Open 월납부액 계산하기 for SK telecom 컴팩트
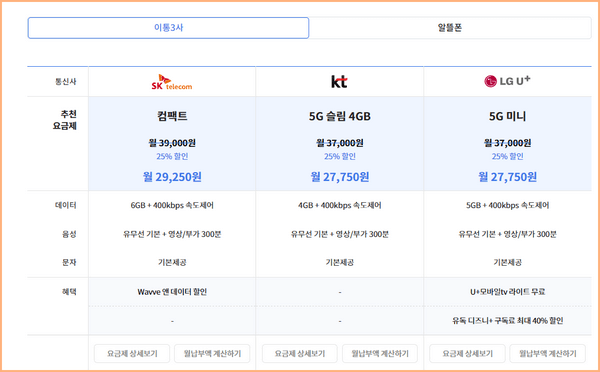Viewport: 600px width, 372px height. click(212, 353)
